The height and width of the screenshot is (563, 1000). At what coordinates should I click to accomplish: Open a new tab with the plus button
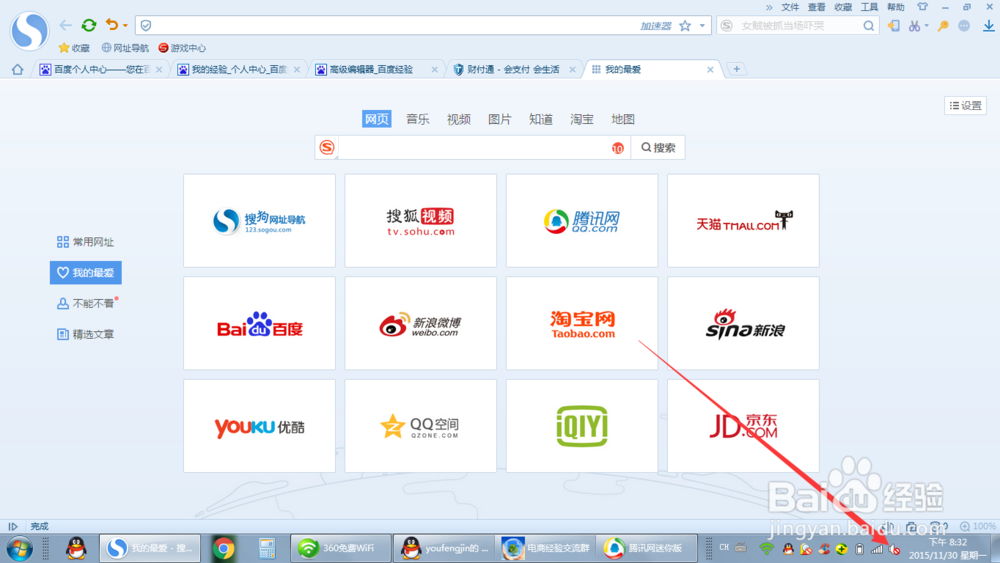(x=737, y=69)
